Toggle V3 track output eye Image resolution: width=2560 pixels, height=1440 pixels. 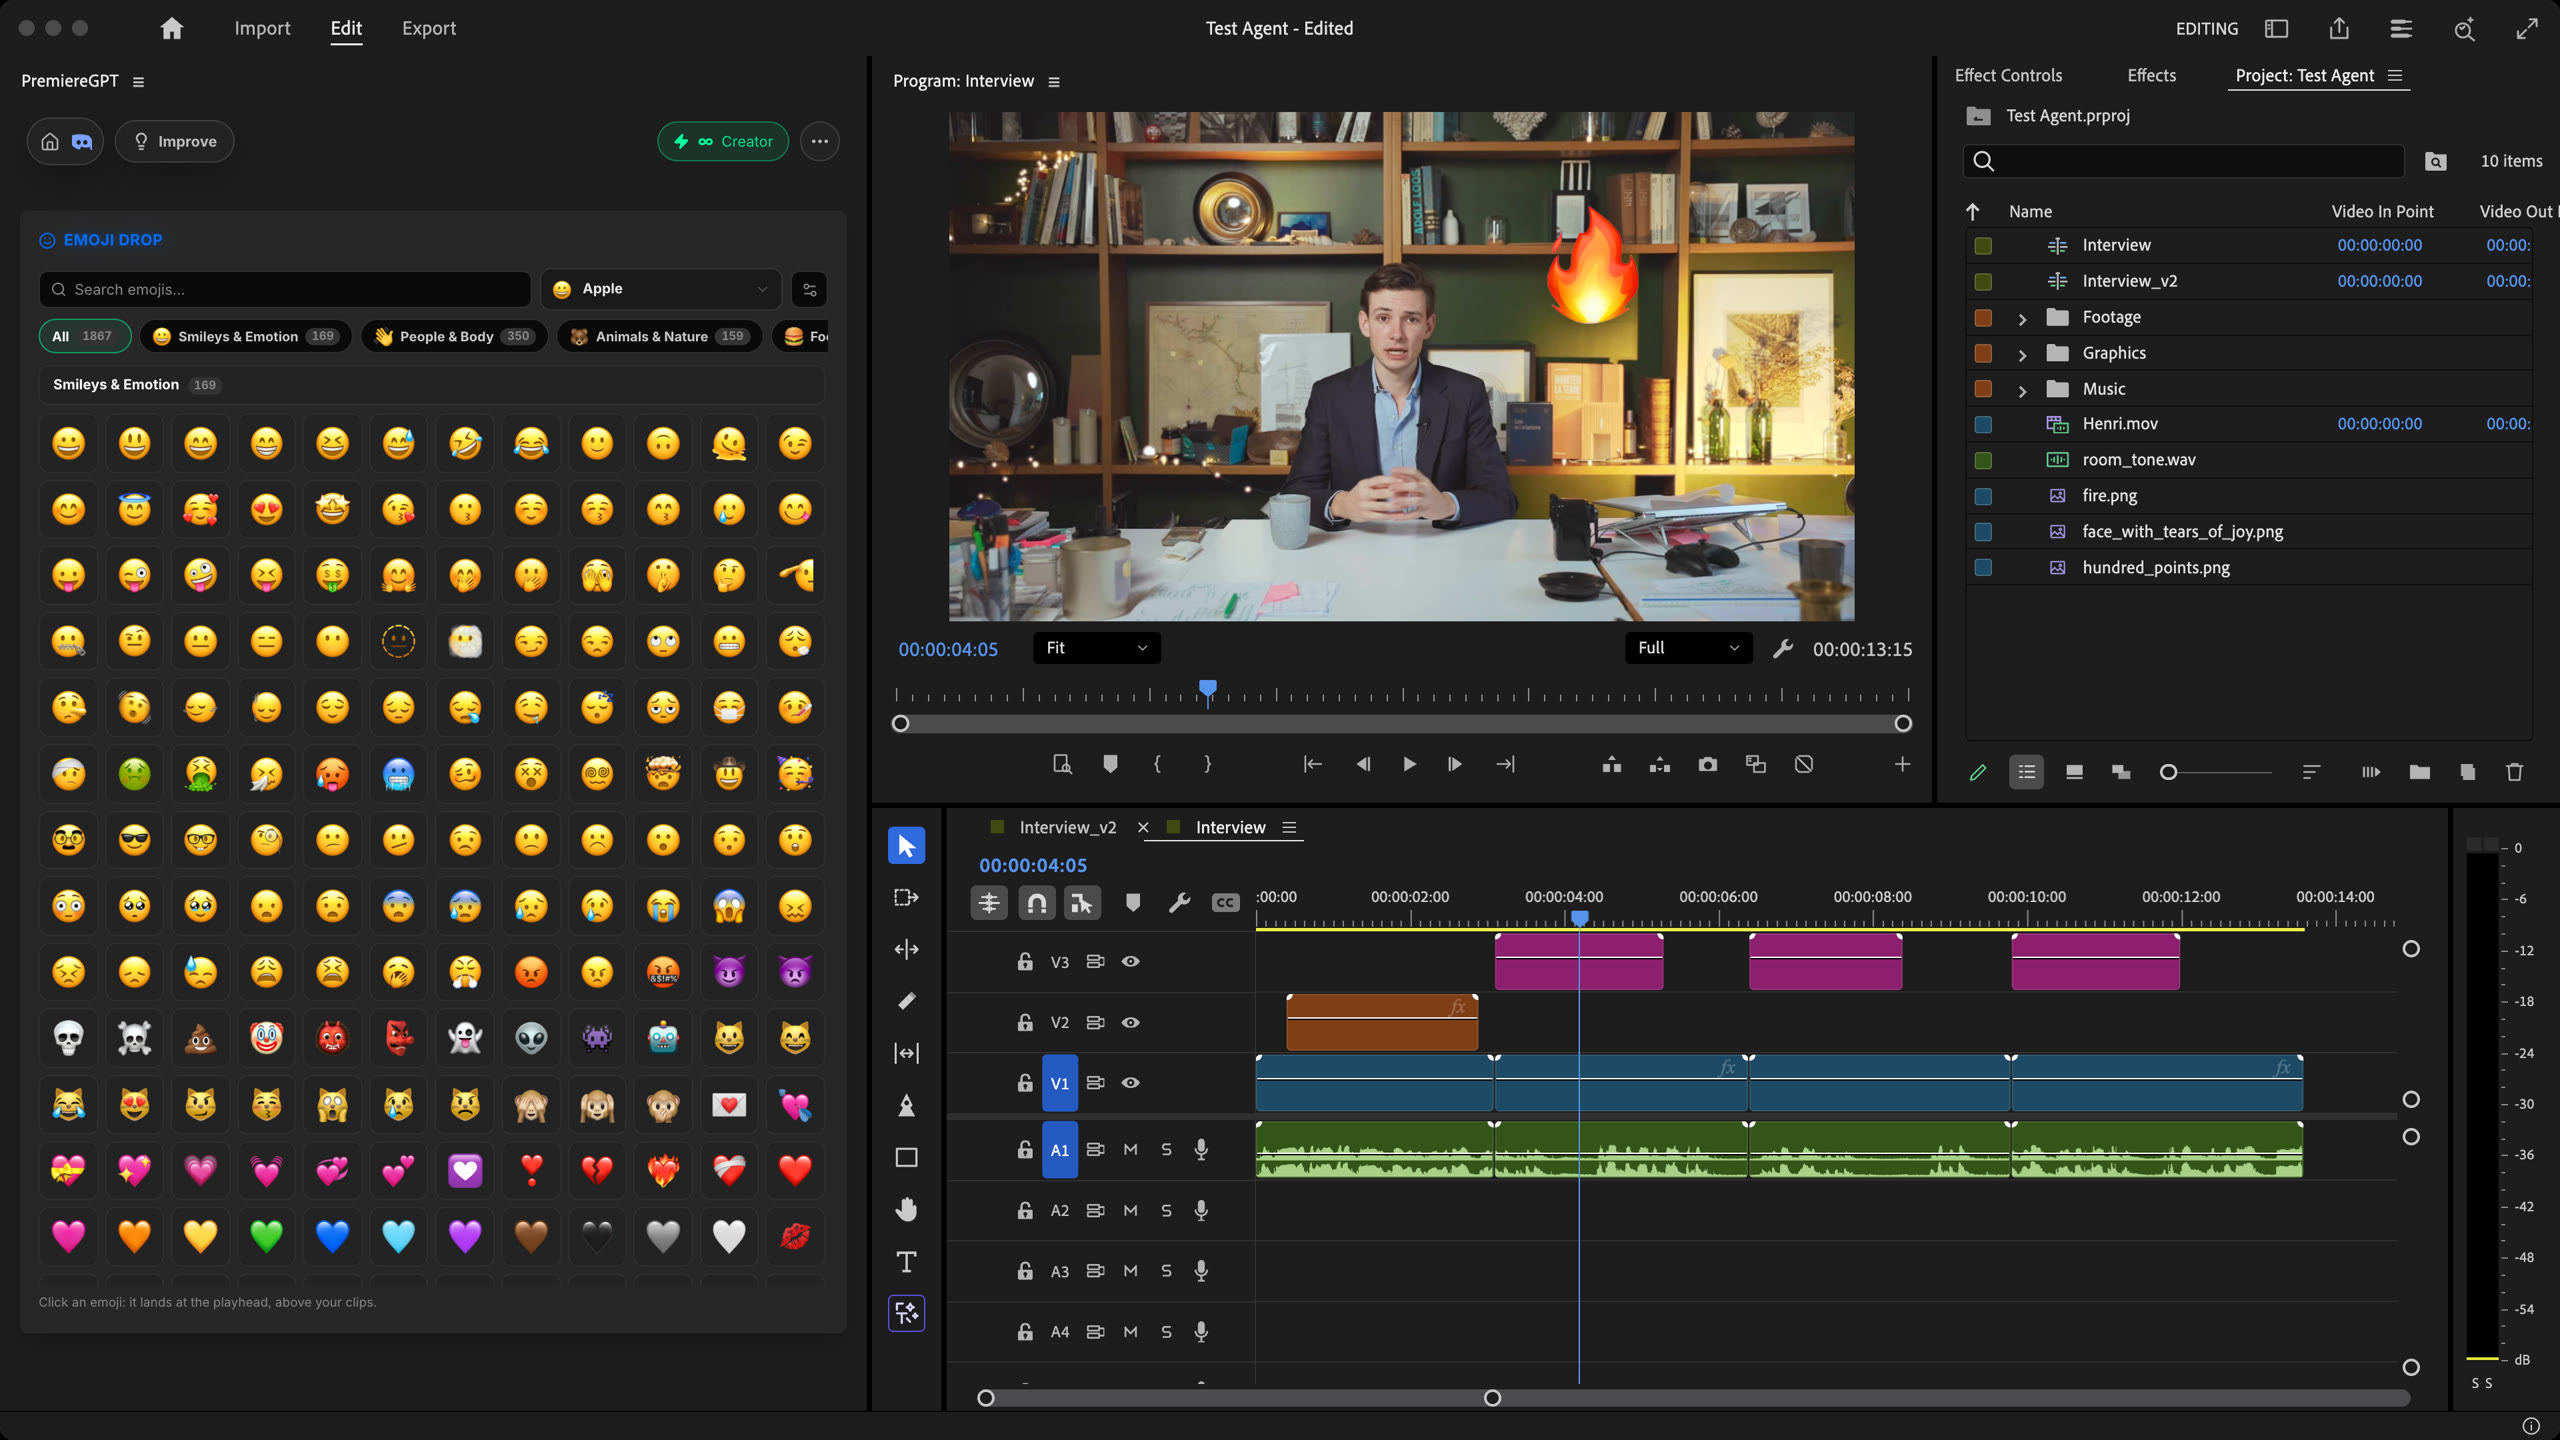click(x=1131, y=962)
